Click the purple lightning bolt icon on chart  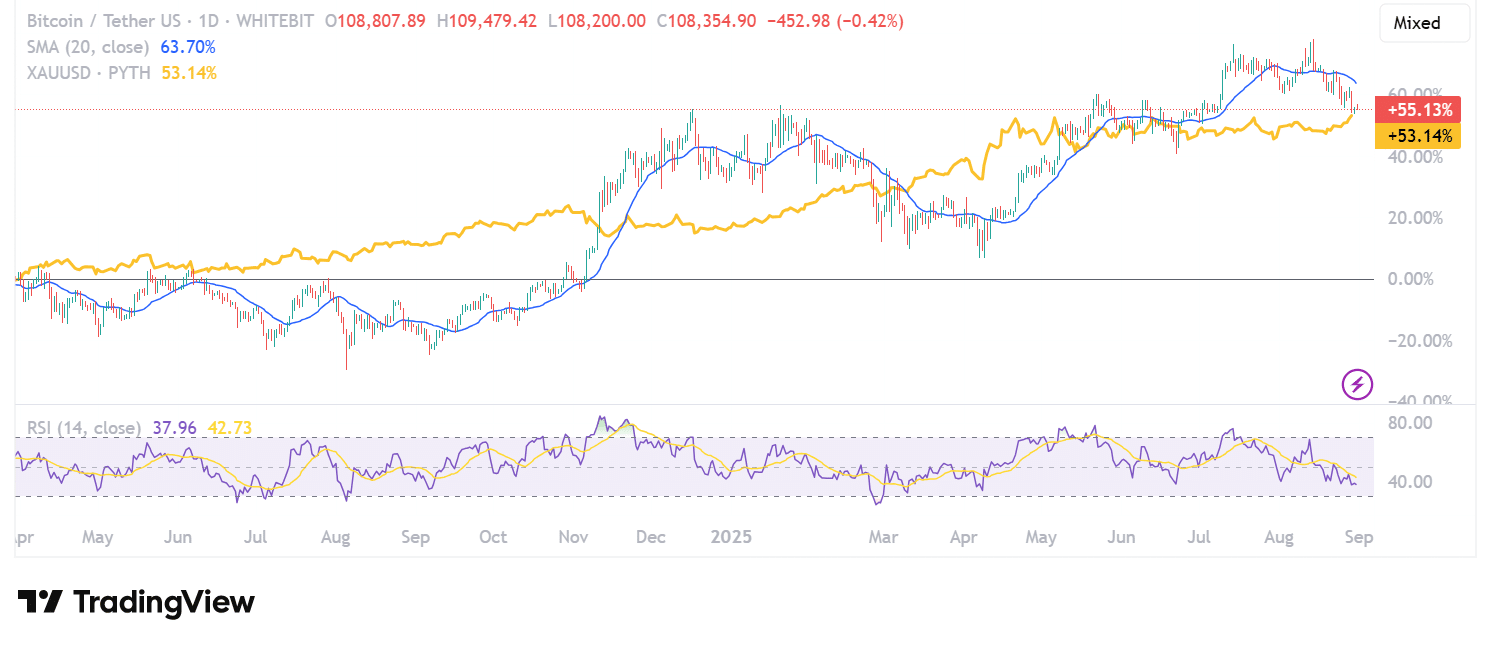click(x=1357, y=385)
